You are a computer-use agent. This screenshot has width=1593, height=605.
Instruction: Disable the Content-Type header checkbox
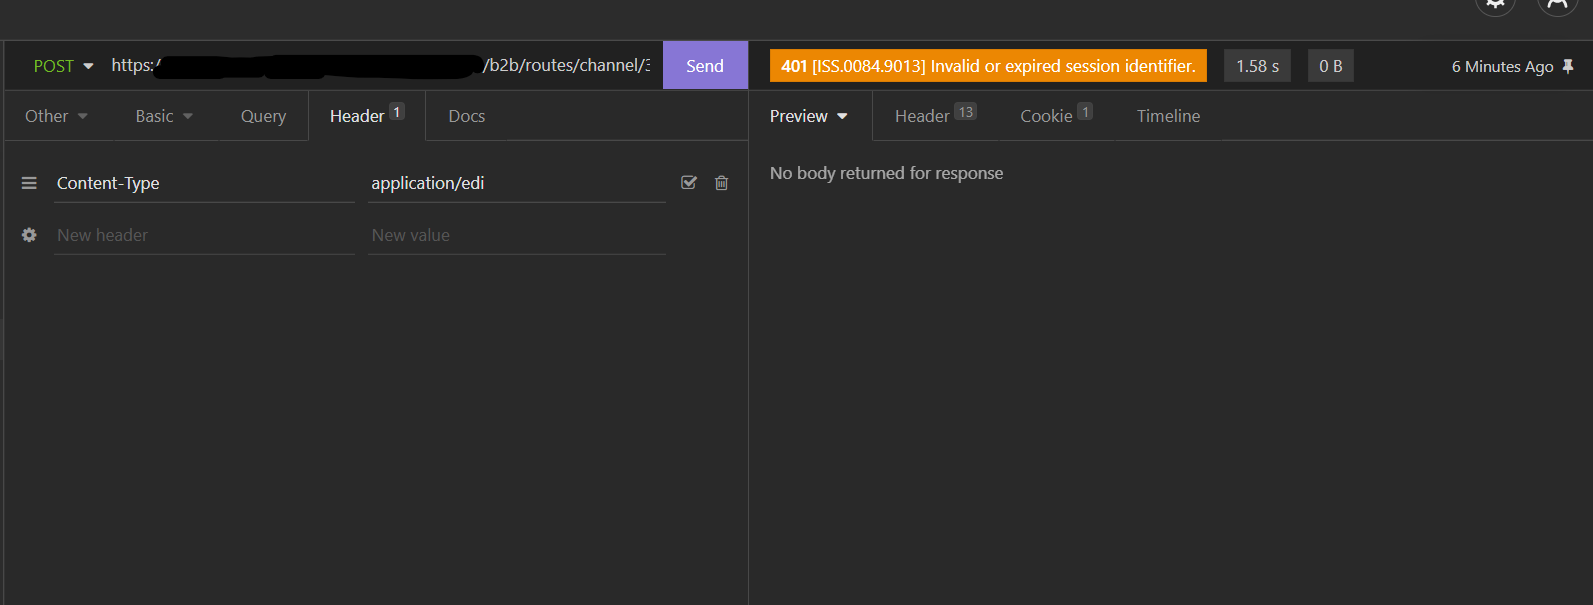pos(689,183)
